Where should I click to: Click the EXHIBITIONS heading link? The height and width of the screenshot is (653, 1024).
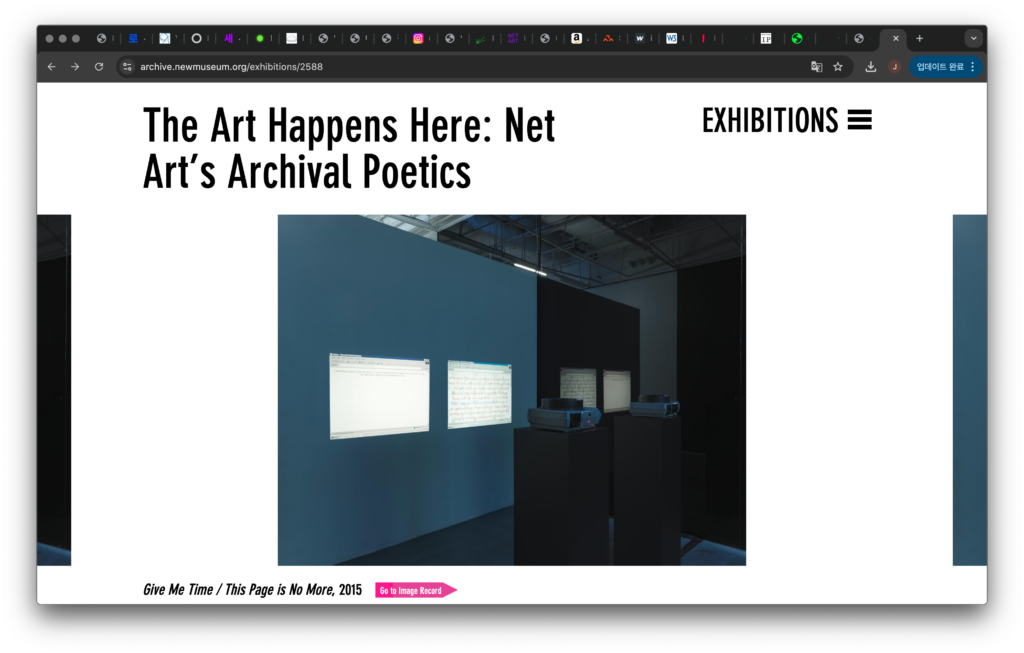769,121
